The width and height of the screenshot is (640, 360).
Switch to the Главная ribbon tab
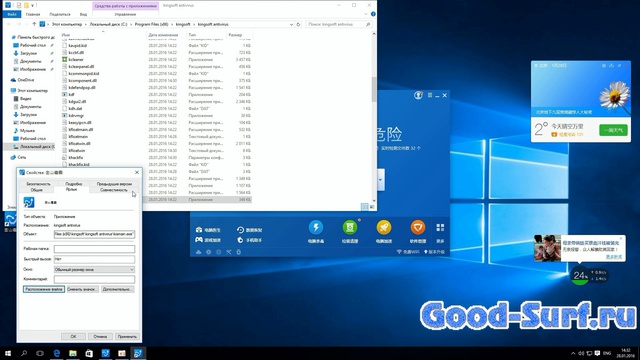[x=33, y=14]
